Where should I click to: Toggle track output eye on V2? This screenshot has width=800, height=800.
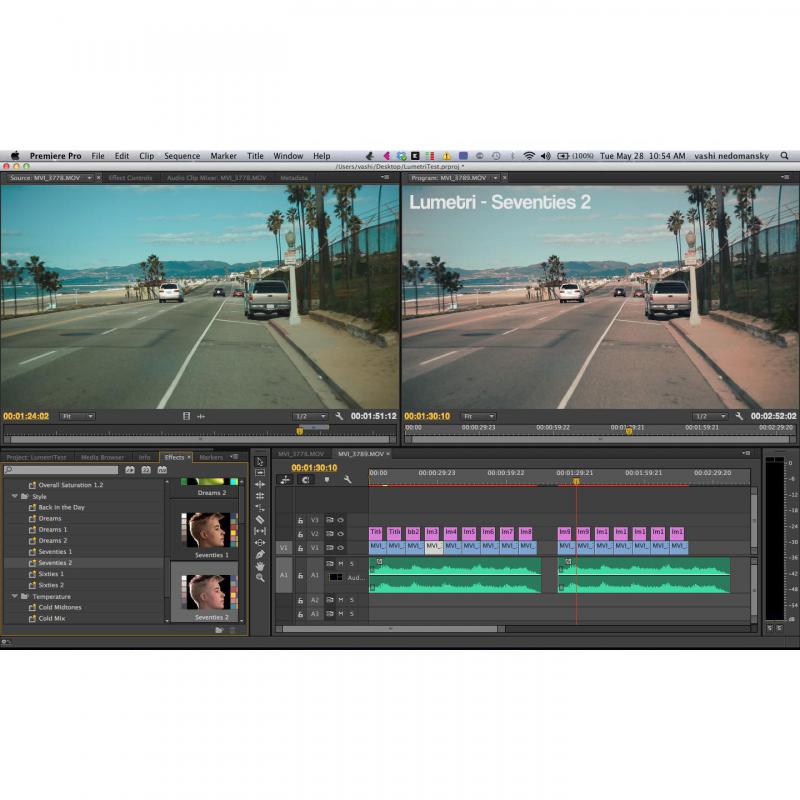pyautogui.click(x=340, y=534)
